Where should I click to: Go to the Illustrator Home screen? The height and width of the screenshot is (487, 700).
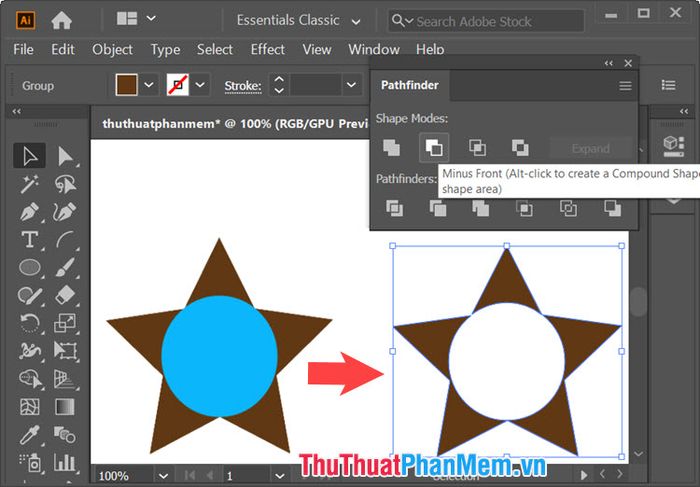click(62, 20)
